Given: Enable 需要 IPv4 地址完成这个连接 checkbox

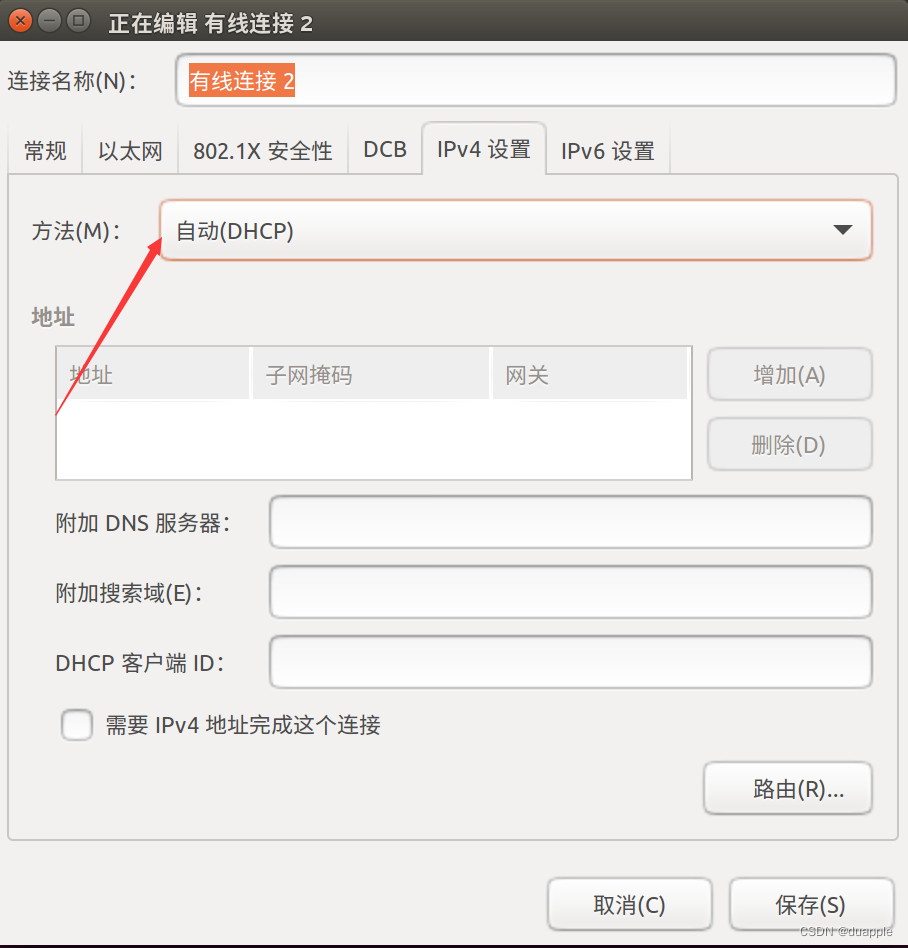Looking at the screenshot, I should (77, 724).
